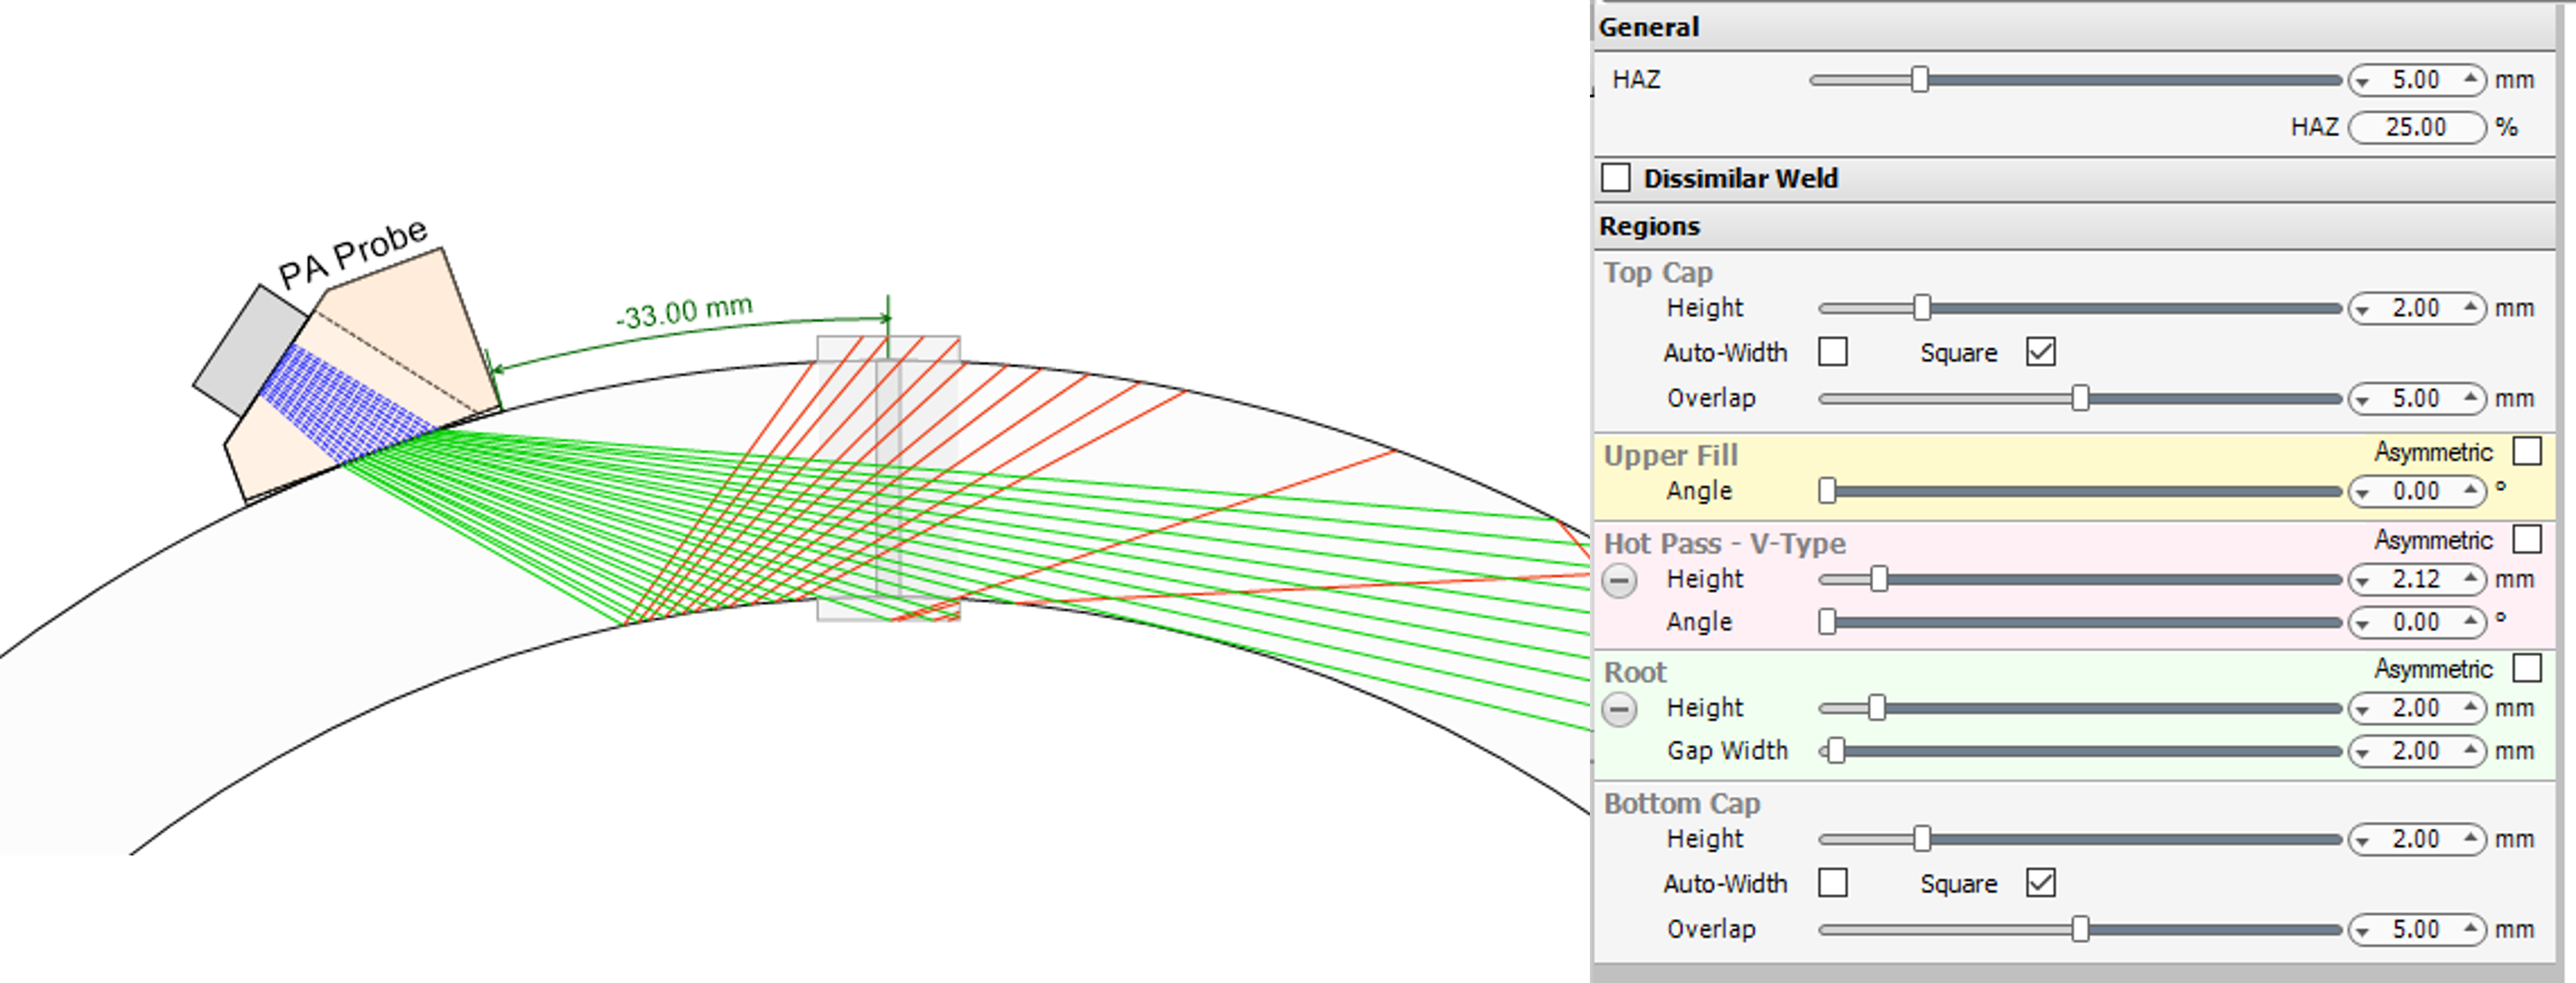Enable Bottom Cap Auto-Width checkbox

(x=1832, y=882)
